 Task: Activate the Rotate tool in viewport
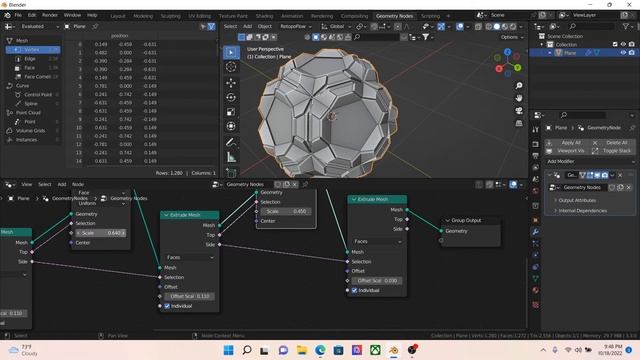tap(231, 98)
